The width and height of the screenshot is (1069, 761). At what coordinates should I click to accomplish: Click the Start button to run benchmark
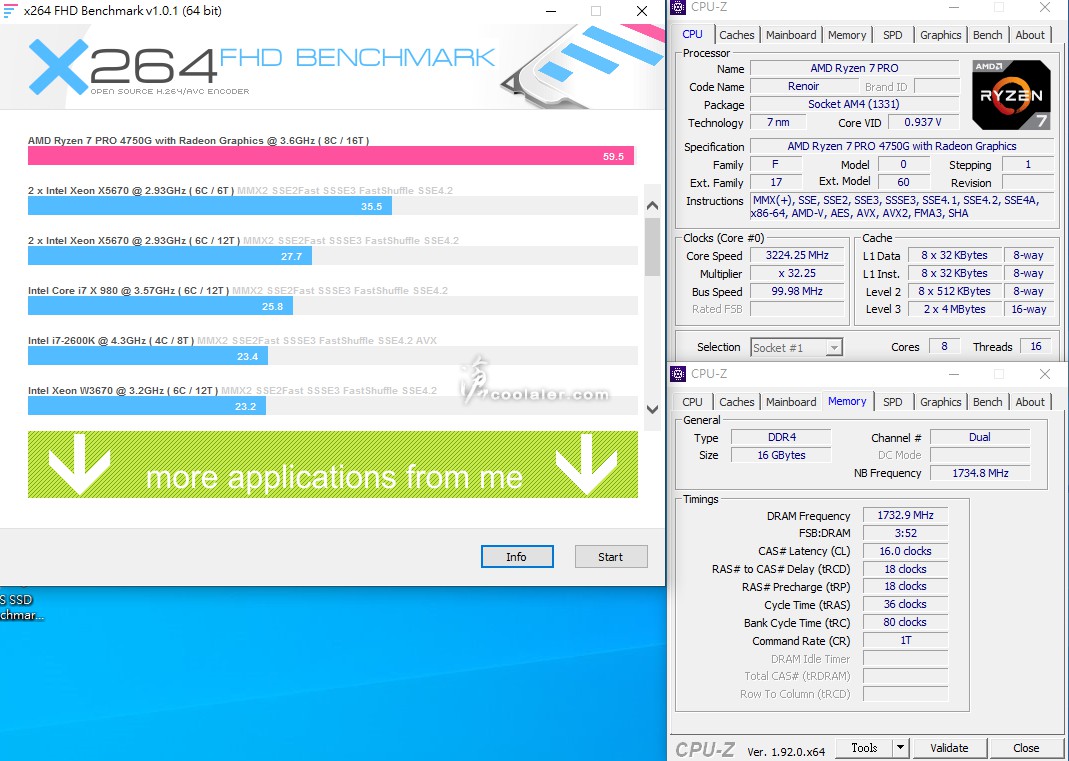(611, 556)
